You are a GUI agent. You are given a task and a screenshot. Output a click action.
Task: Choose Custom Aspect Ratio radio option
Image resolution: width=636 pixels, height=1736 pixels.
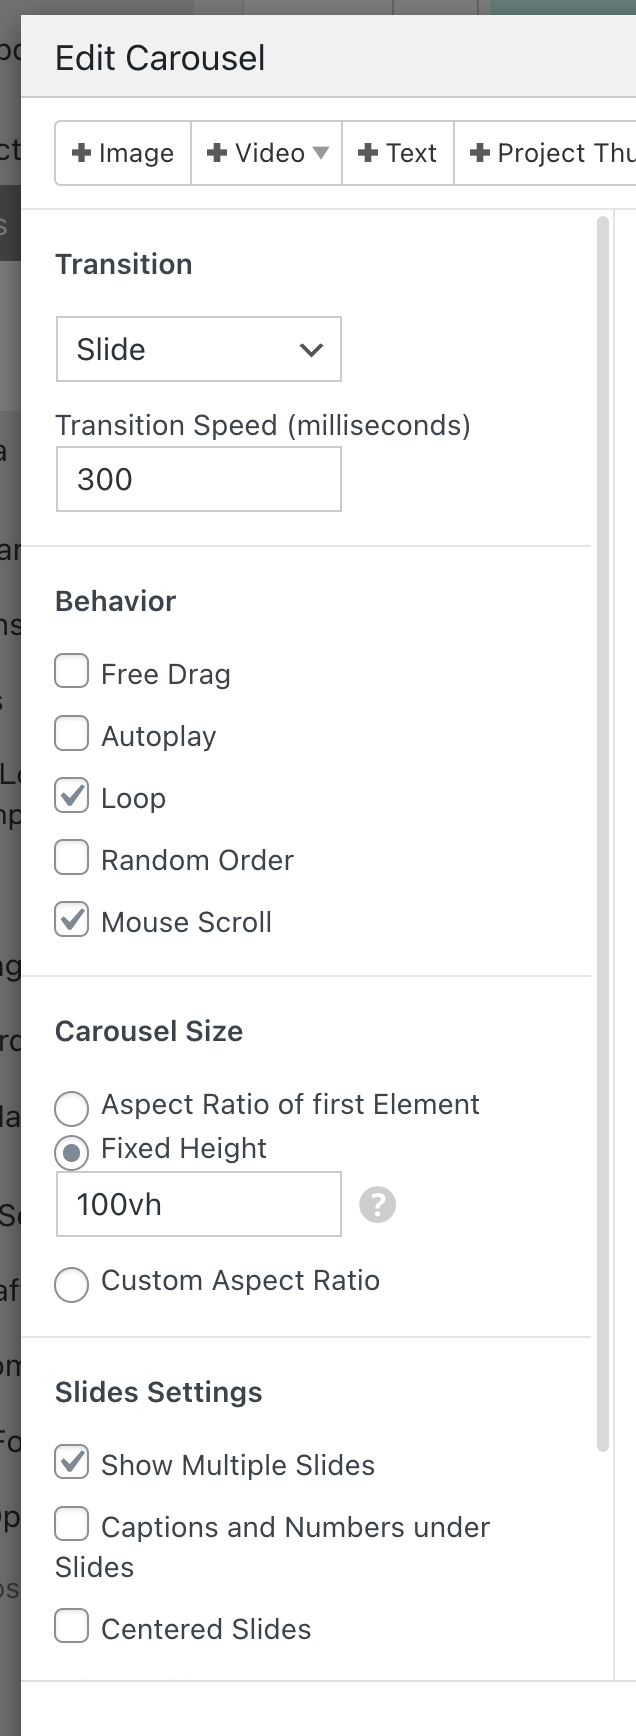pyautogui.click(x=72, y=1284)
